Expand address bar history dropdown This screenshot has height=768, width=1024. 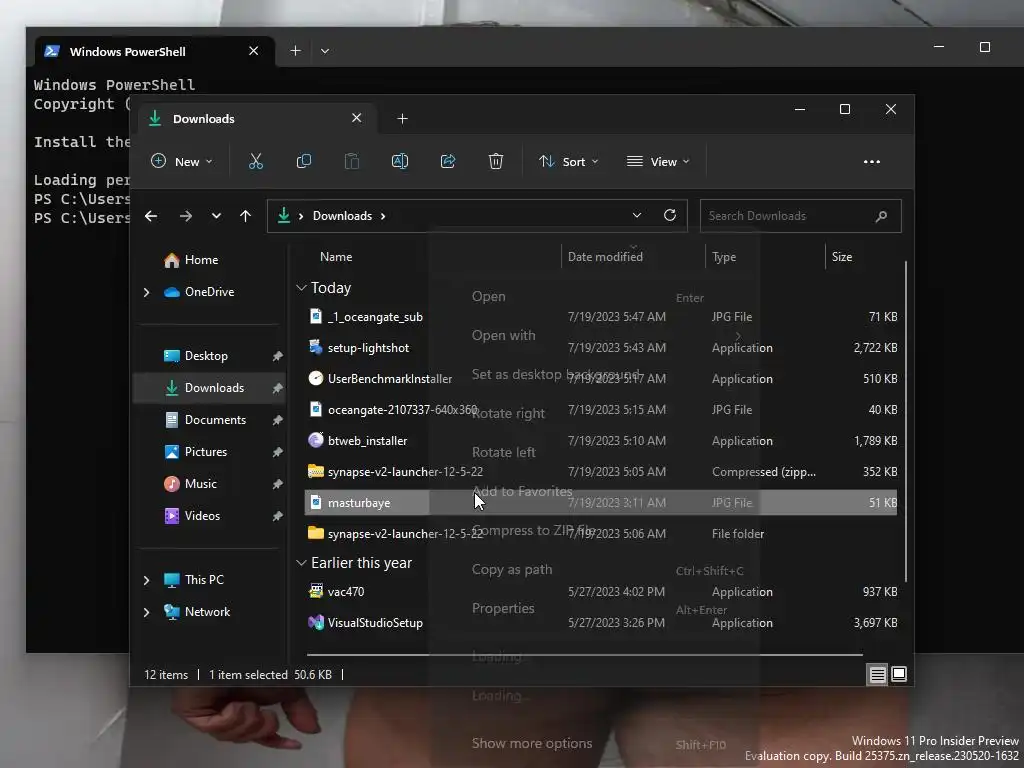click(x=637, y=216)
